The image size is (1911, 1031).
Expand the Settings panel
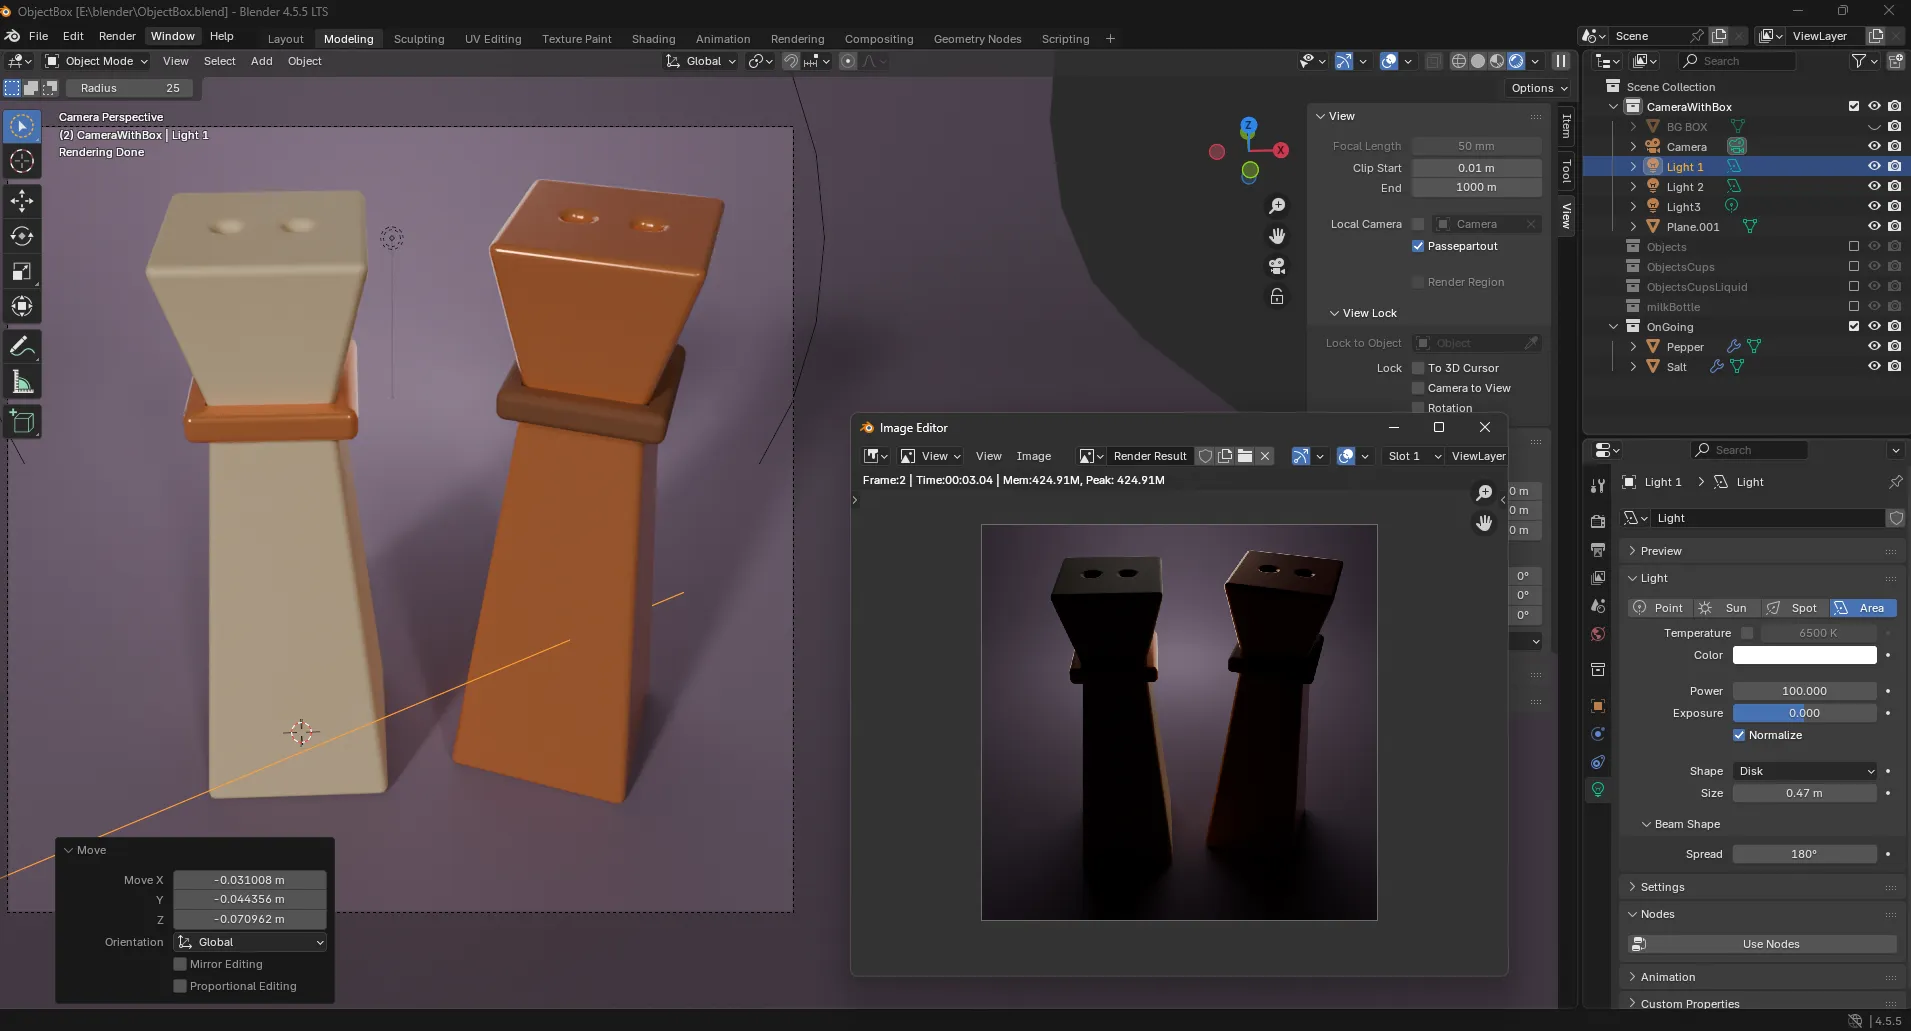[x=1662, y=887]
